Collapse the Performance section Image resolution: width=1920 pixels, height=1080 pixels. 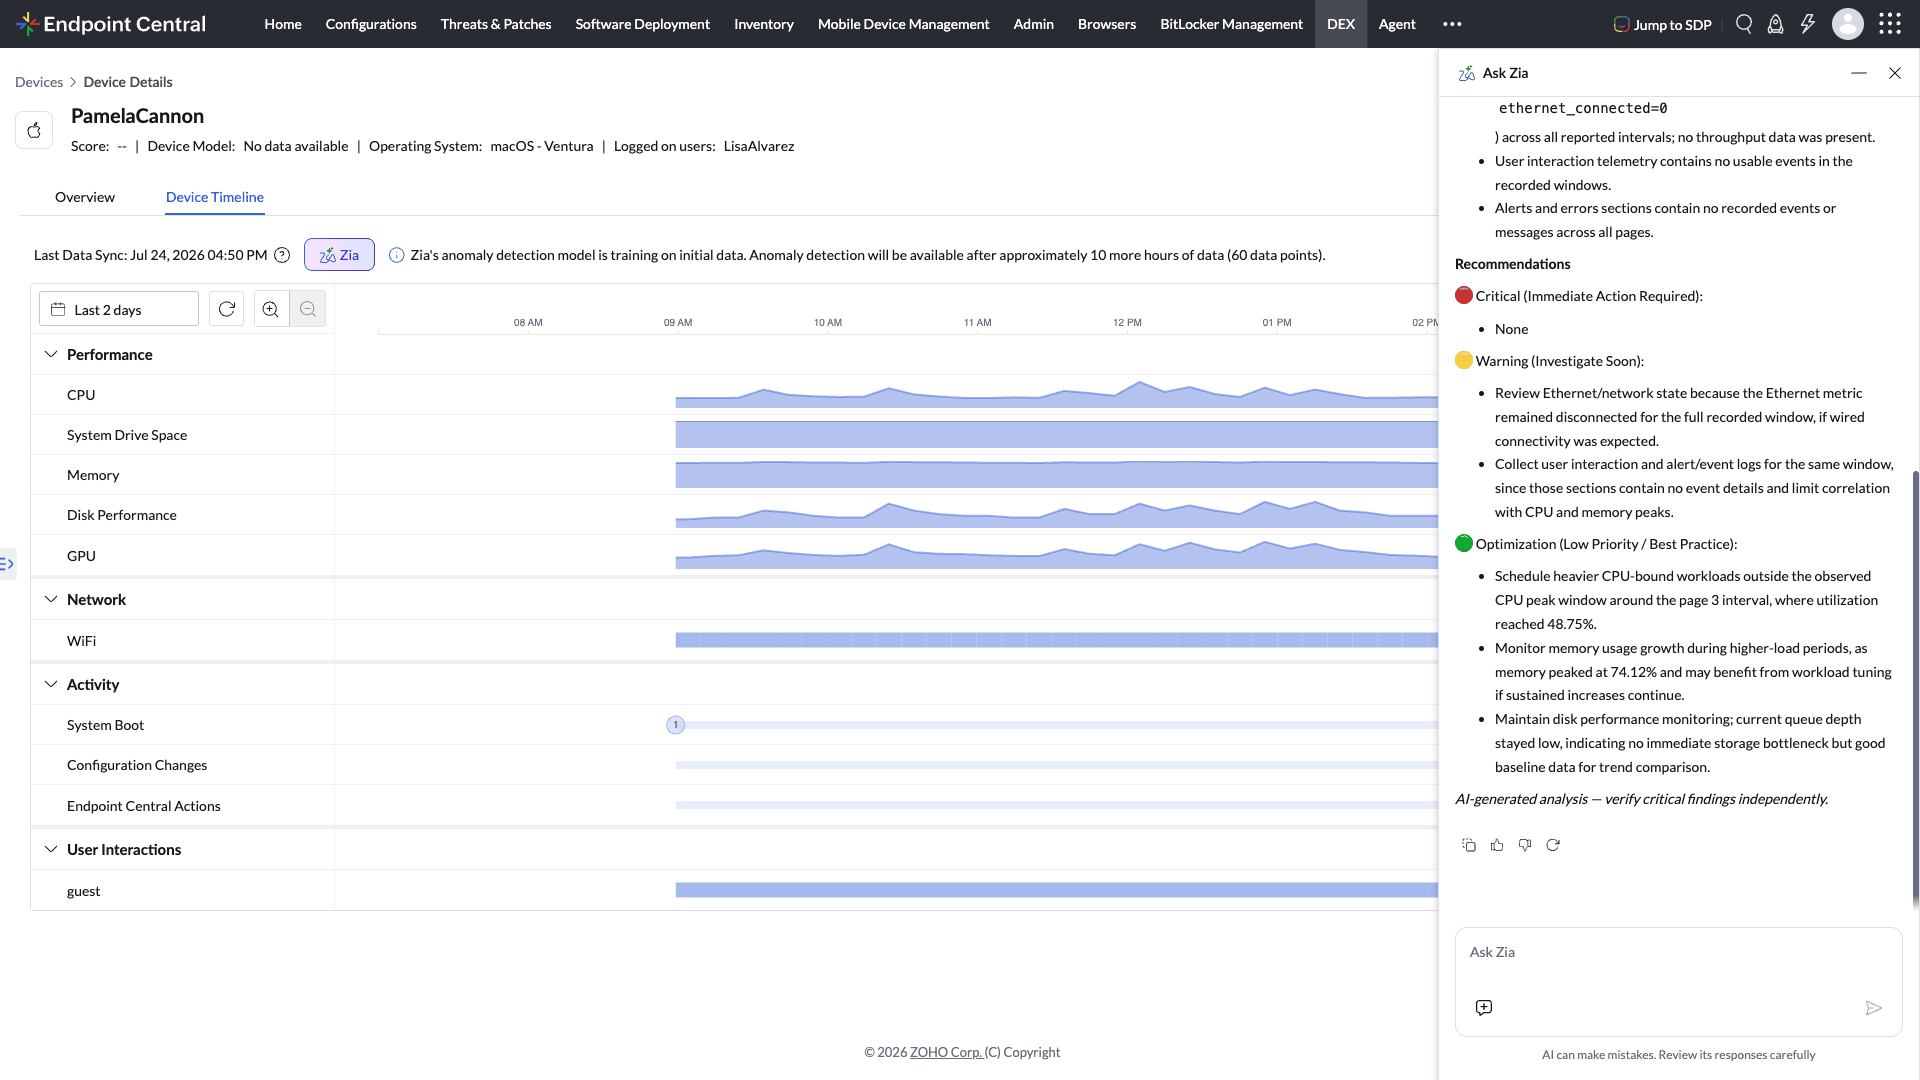click(51, 354)
